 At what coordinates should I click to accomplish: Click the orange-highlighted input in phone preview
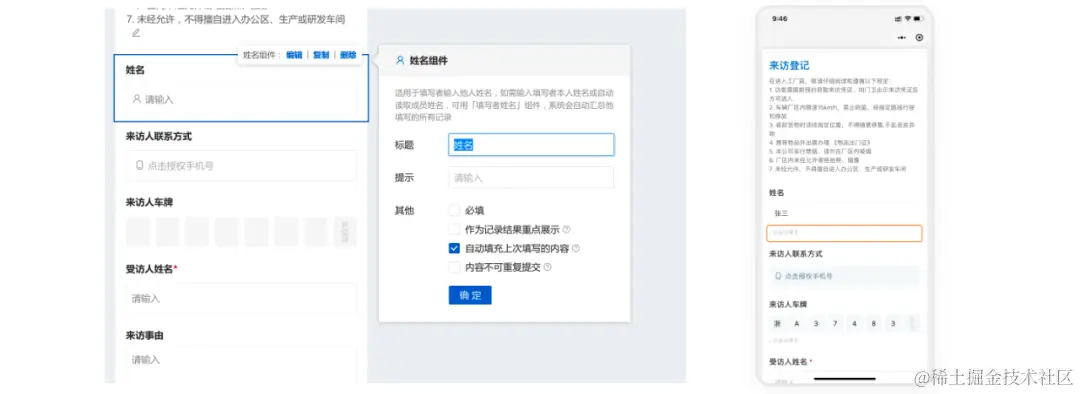pyautogui.click(x=844, y=234)
